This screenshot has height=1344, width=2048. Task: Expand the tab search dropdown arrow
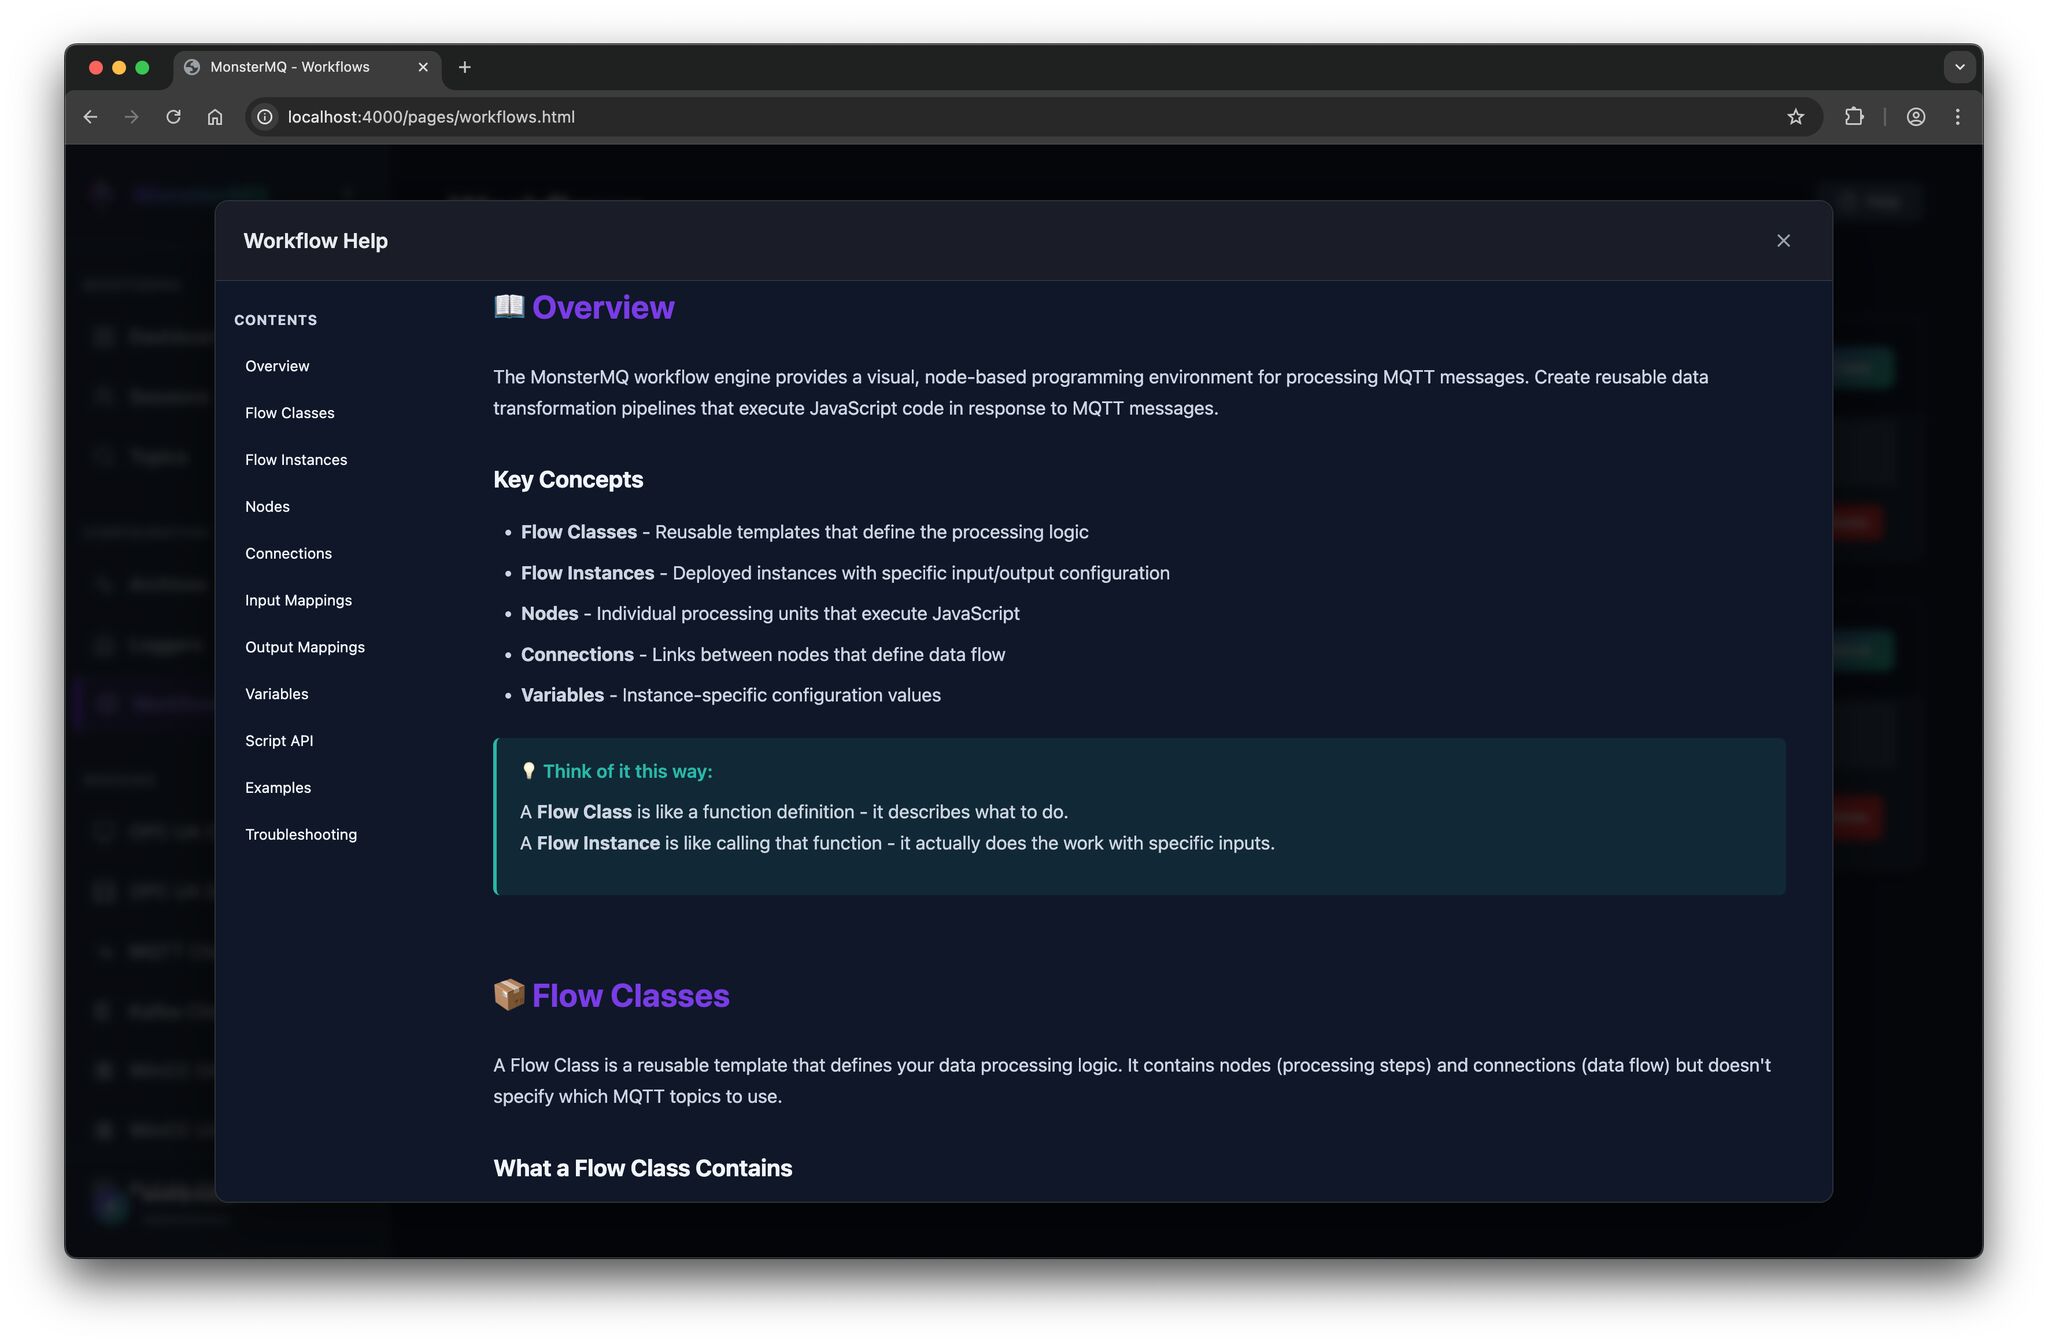coord(1959,67)
